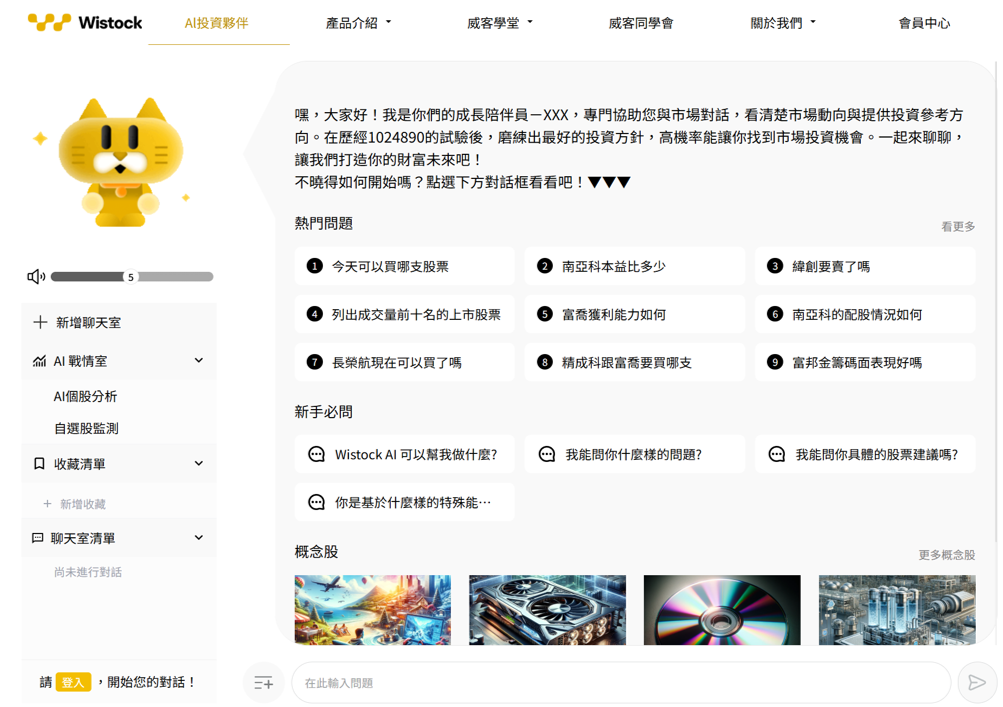Open the 關於我們 dropdown menu
Viewport: 1003px width, 707px height.
783,23
